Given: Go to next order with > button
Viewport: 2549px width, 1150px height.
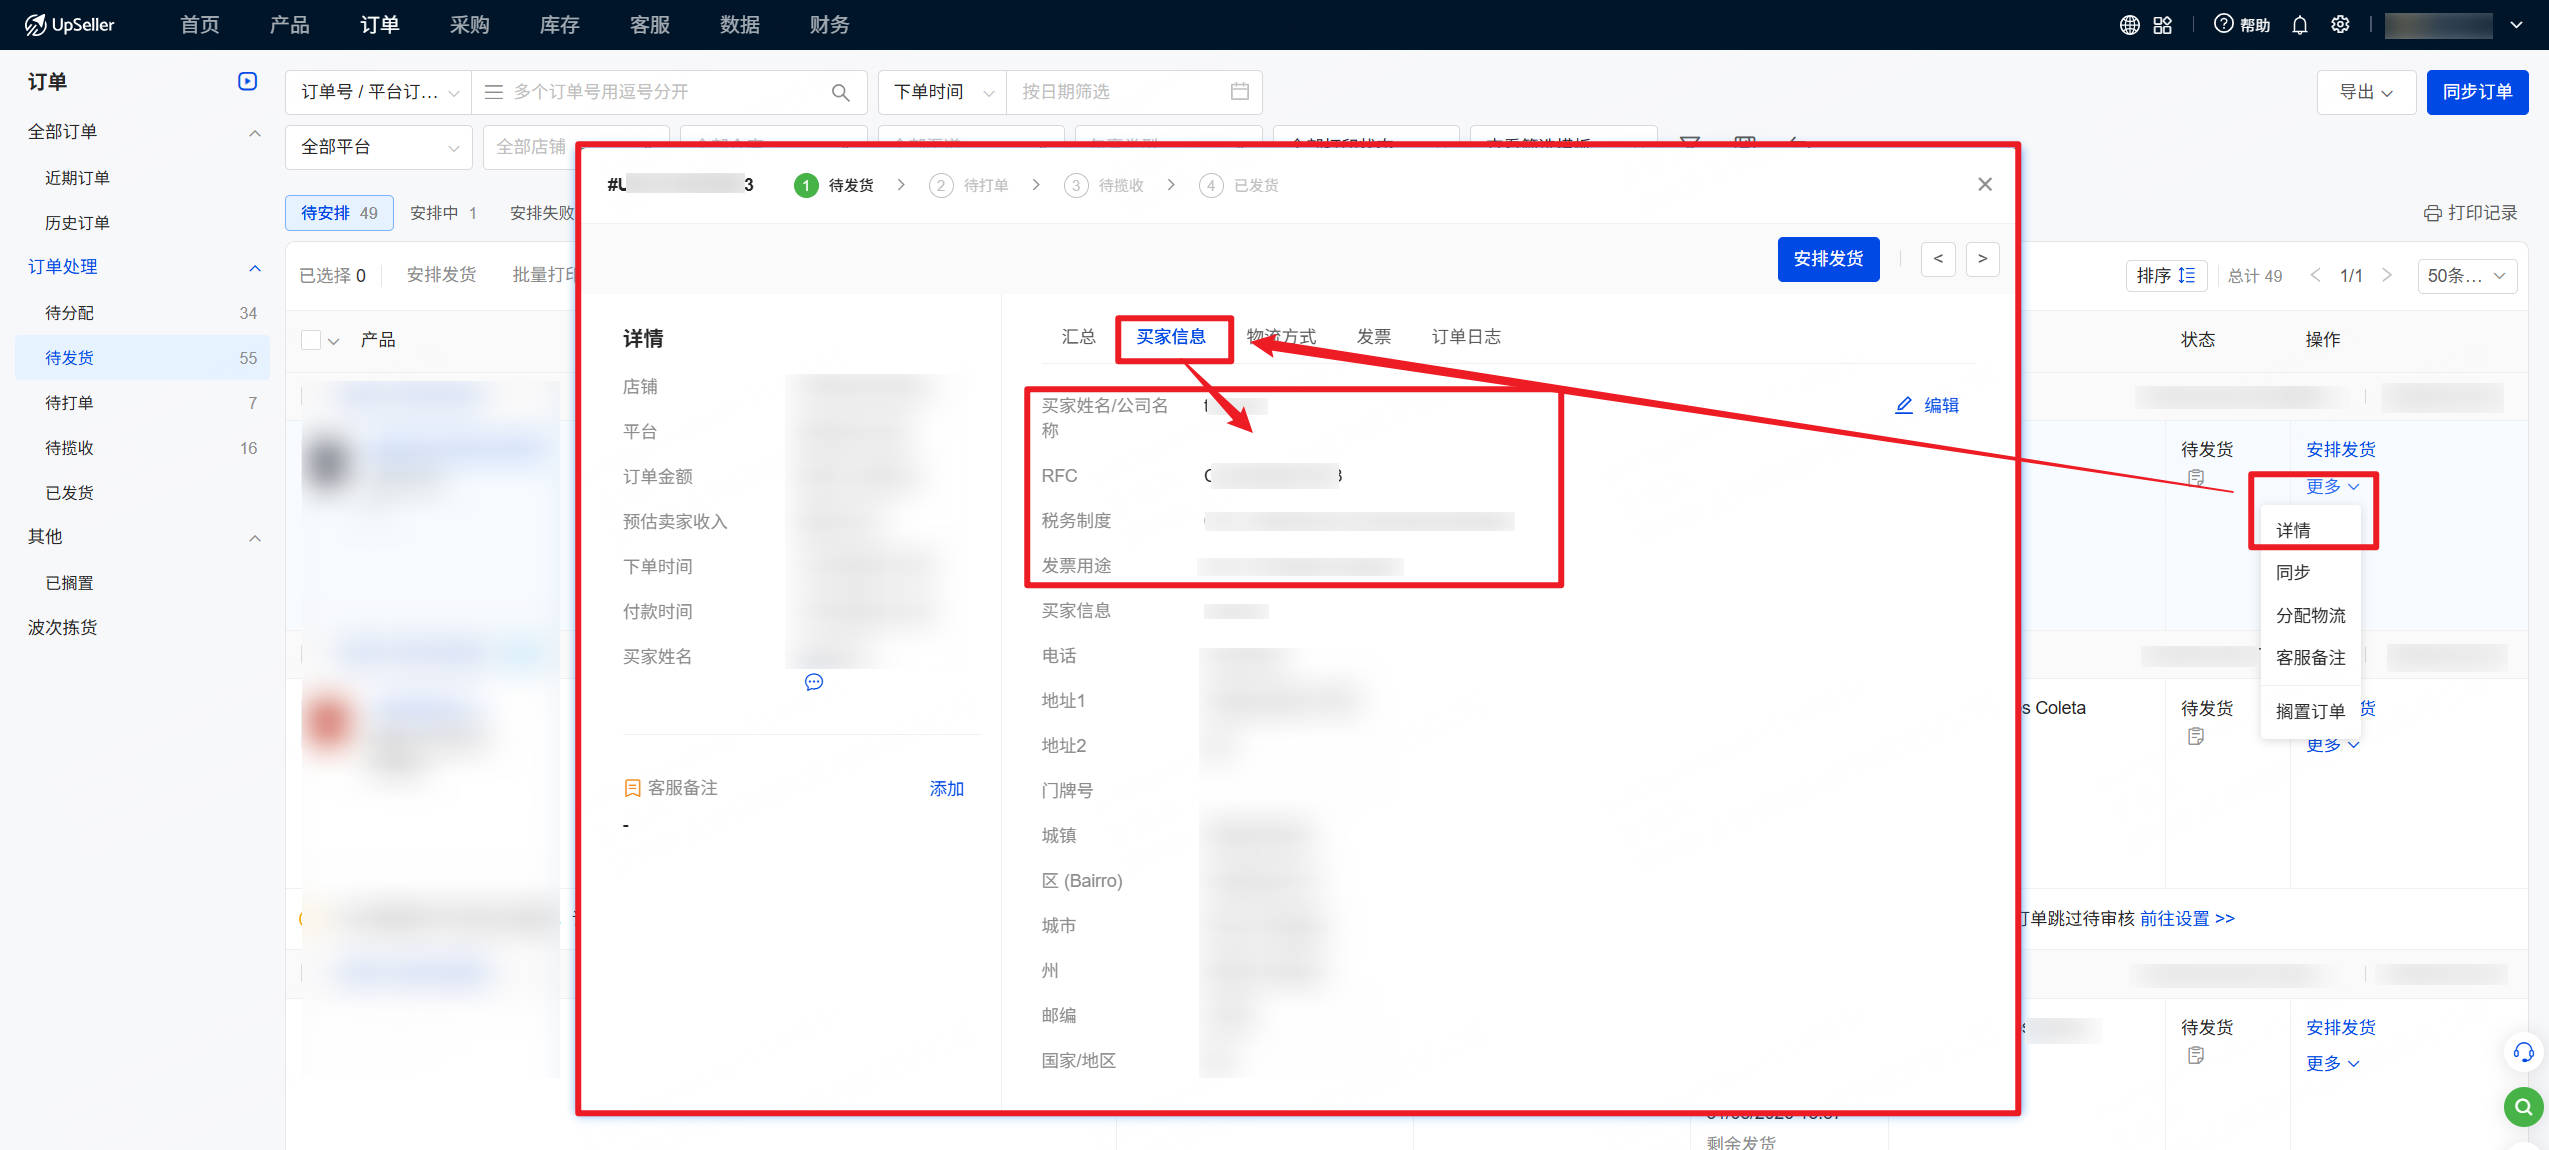Looking at the screenshot, I should (x=1982, y=259).
